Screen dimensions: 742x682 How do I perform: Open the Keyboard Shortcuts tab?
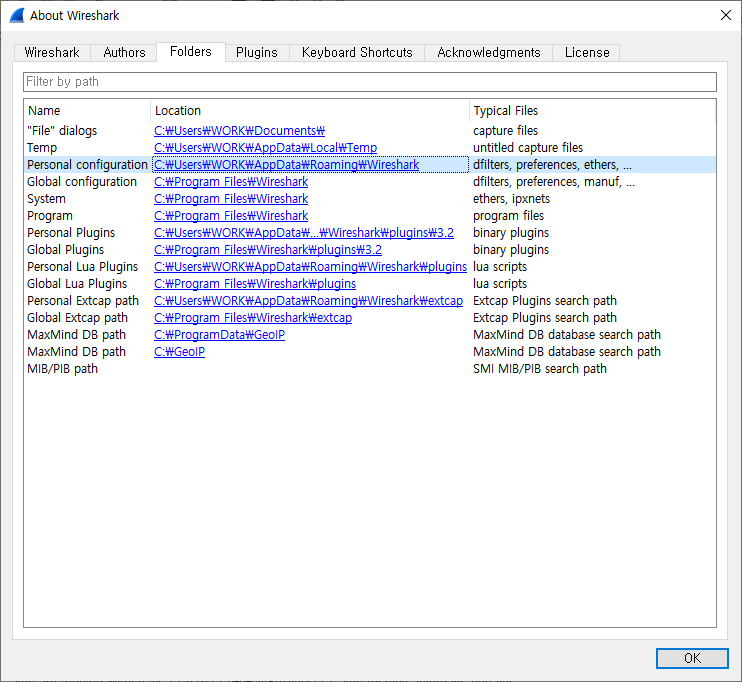(x=357, y=52)
